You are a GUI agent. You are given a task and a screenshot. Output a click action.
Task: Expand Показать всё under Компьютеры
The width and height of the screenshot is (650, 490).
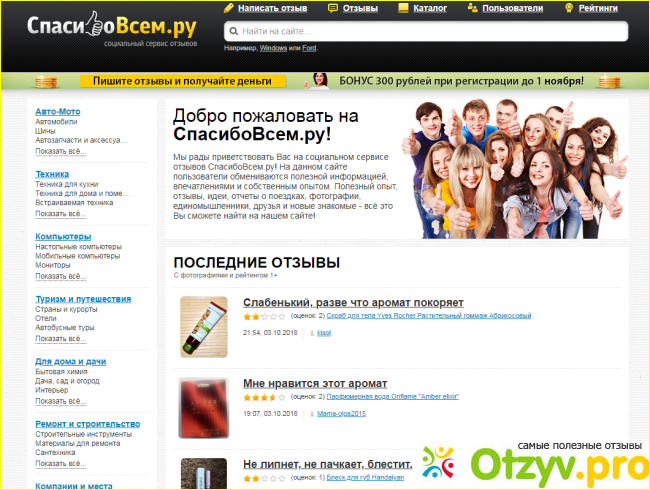[x=62, y=276]
